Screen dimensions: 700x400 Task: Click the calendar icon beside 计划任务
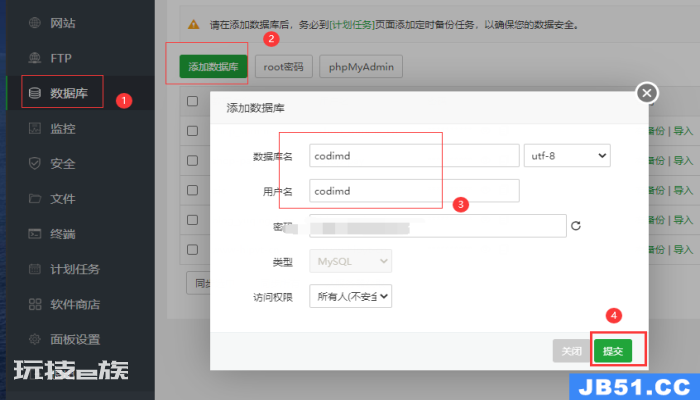[x=35, y=269]
